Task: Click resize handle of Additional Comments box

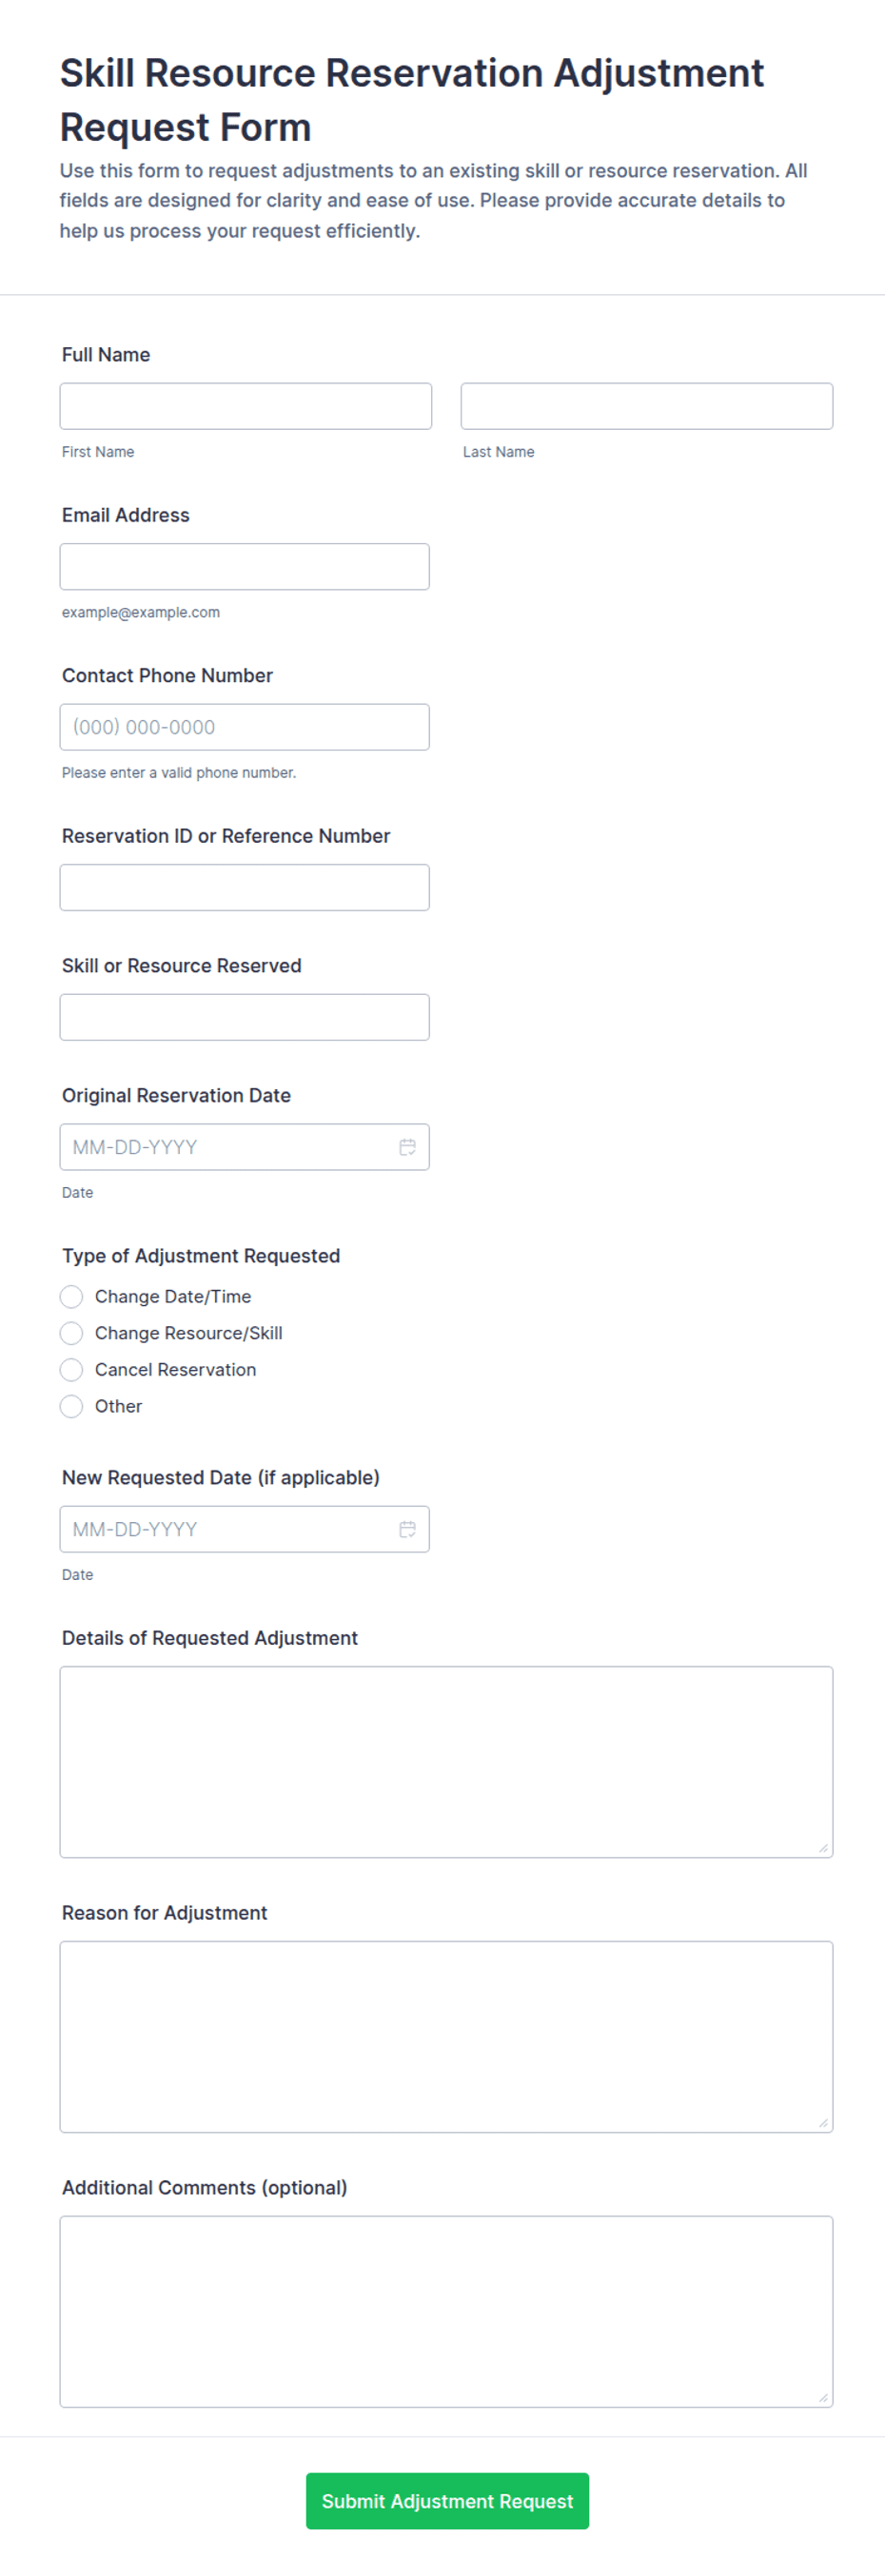Action: click(x=823, y=2397)
